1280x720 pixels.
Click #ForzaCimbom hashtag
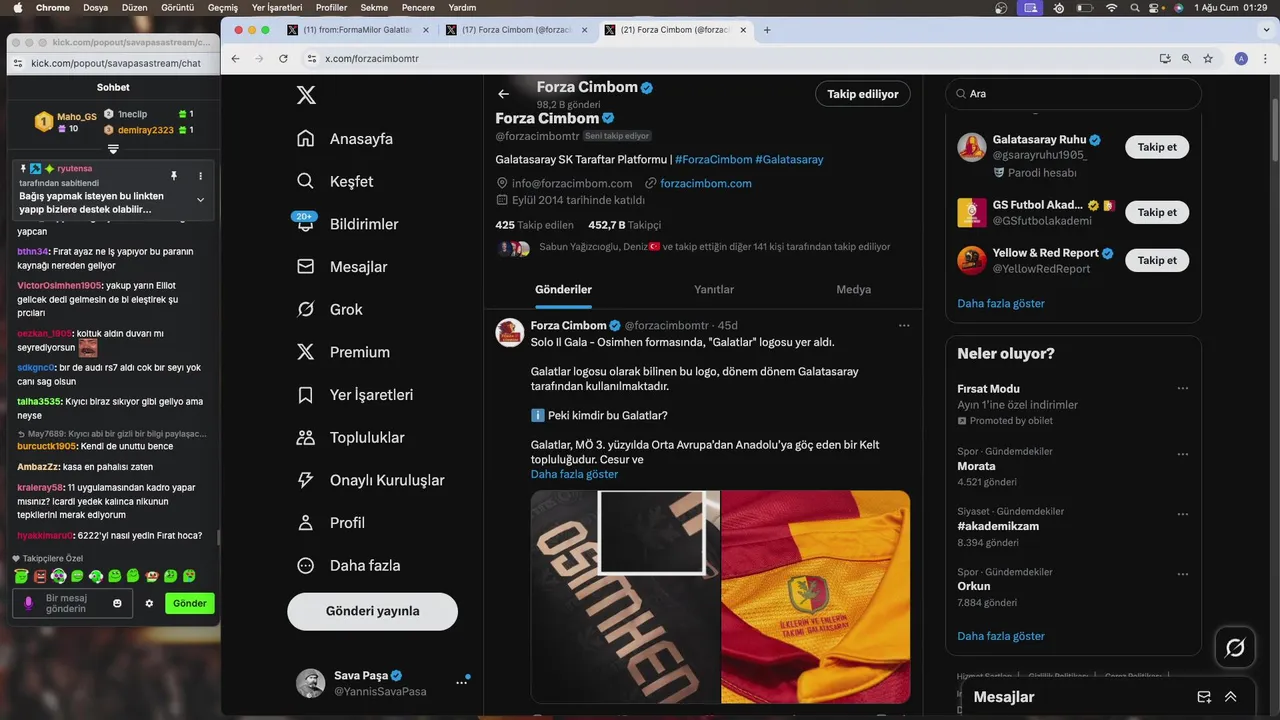point(713,159)
